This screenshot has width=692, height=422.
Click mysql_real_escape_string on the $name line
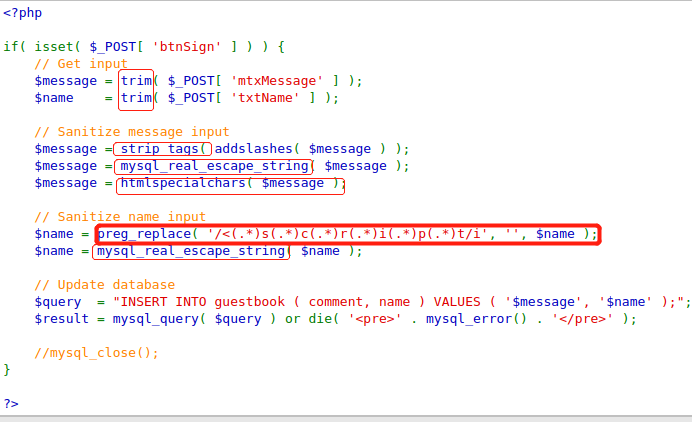[191, 251]
